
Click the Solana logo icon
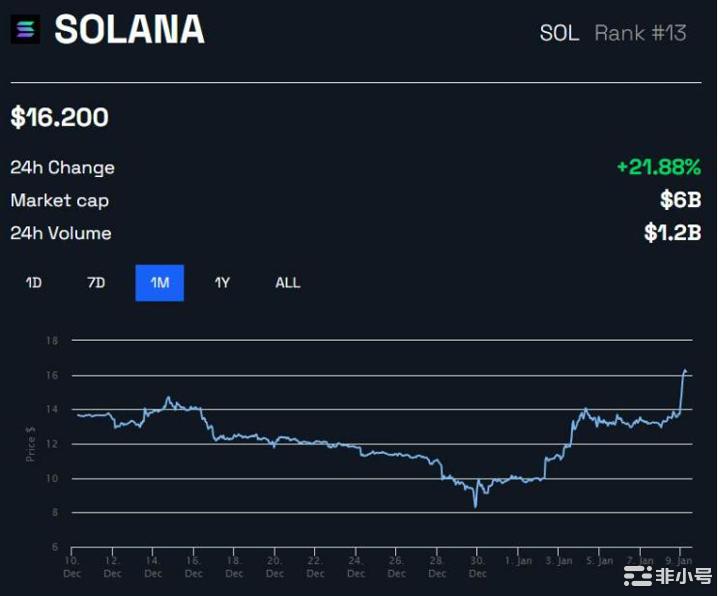26,30
